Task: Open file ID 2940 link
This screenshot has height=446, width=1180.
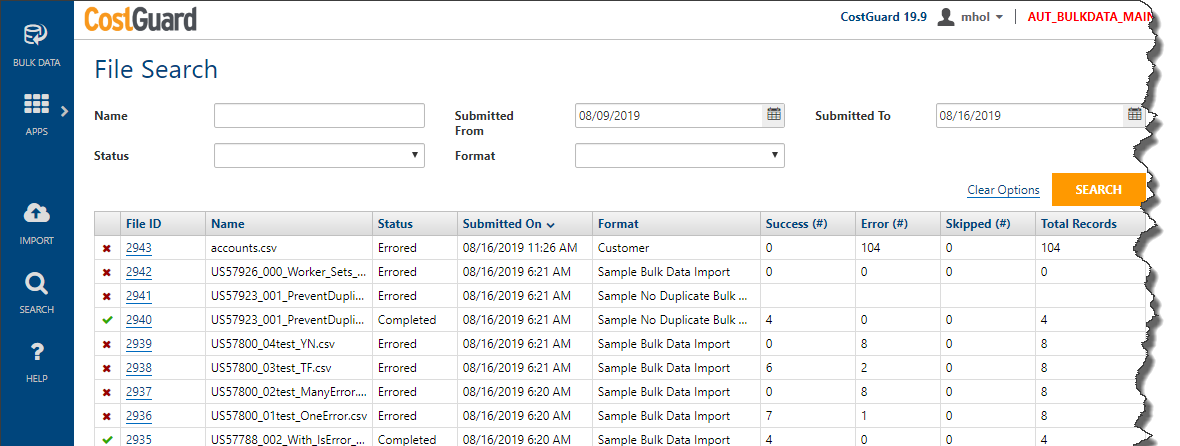Action: [x=138, y=320]
